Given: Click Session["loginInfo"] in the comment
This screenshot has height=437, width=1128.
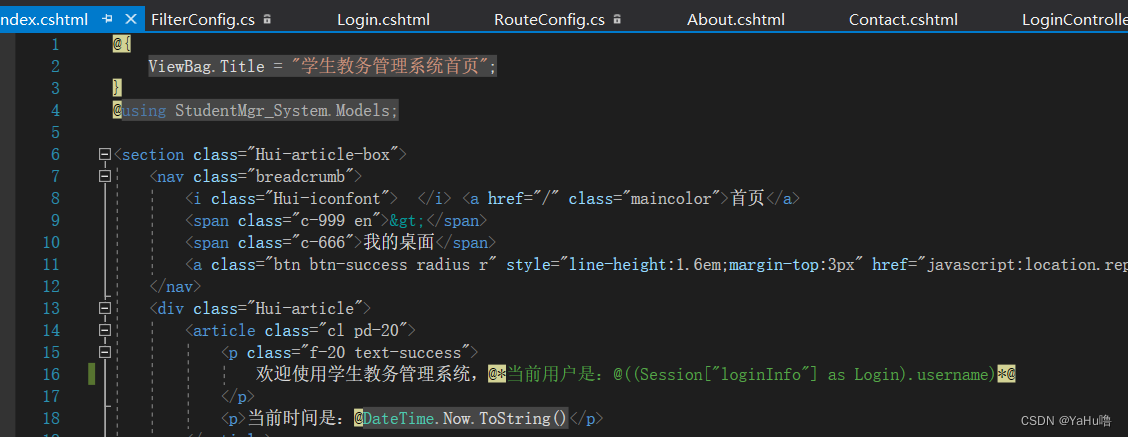Looking at the screenshot, I should 729,374.
